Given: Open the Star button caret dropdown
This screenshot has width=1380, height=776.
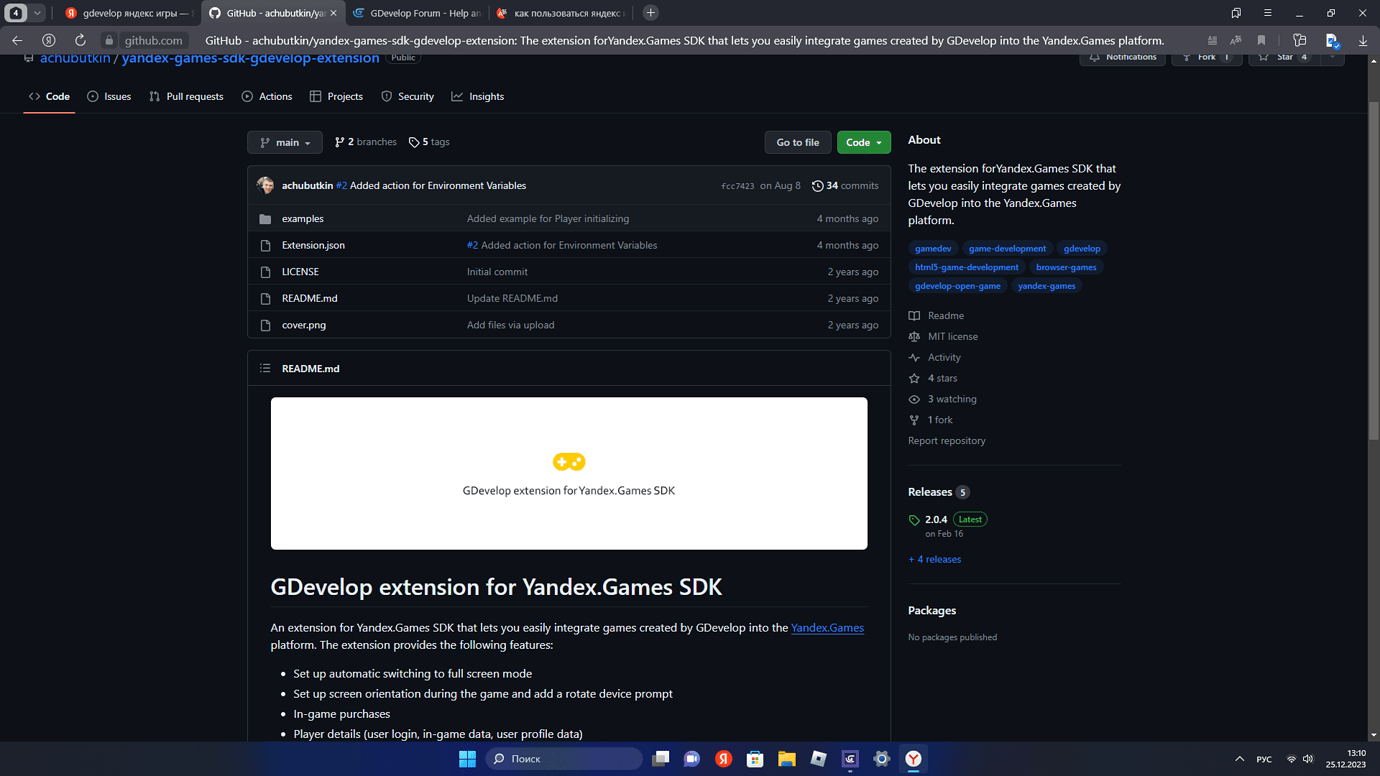Looking at the screenshot, I should pos(1331,57).
